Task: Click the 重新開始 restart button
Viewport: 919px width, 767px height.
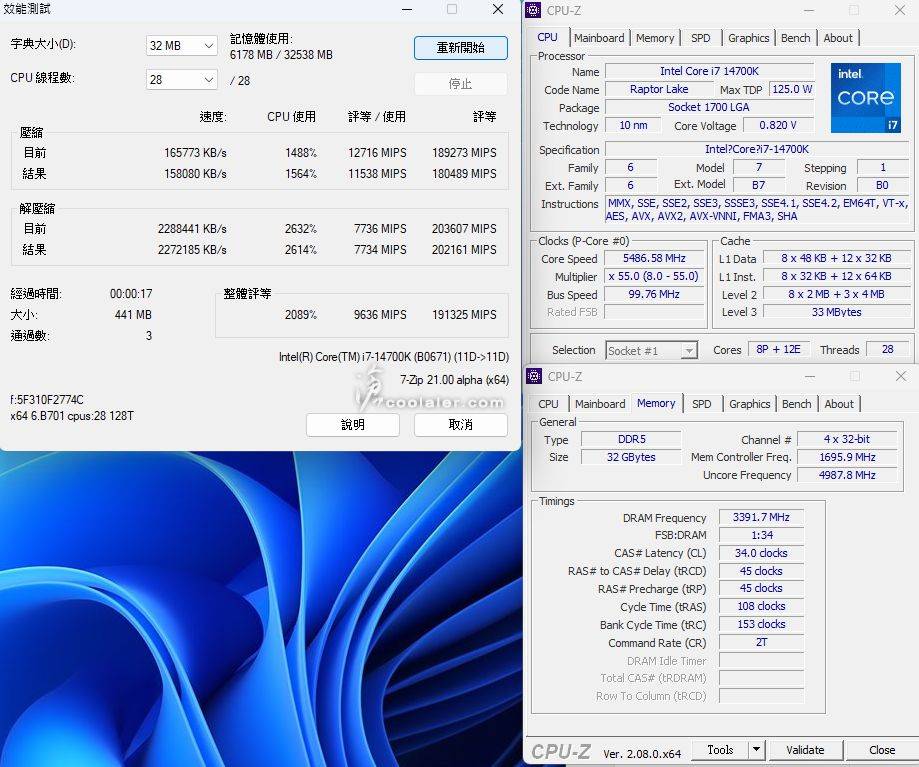Action: coord(461,48)
